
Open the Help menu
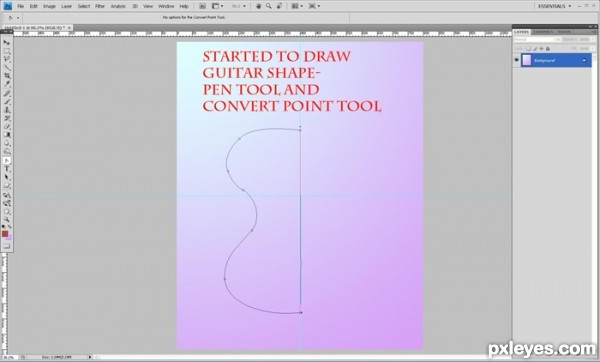pyautogui.click(x=184, y=6)
